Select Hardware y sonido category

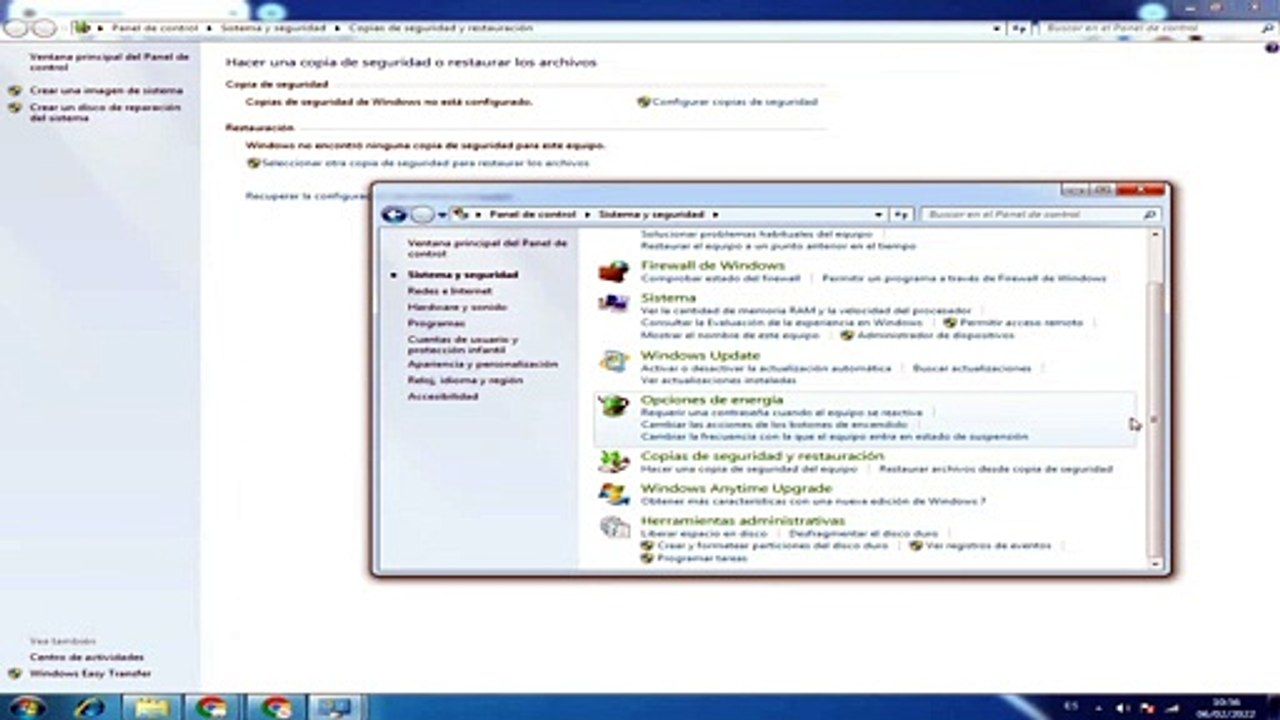click(x=457, y=307)
